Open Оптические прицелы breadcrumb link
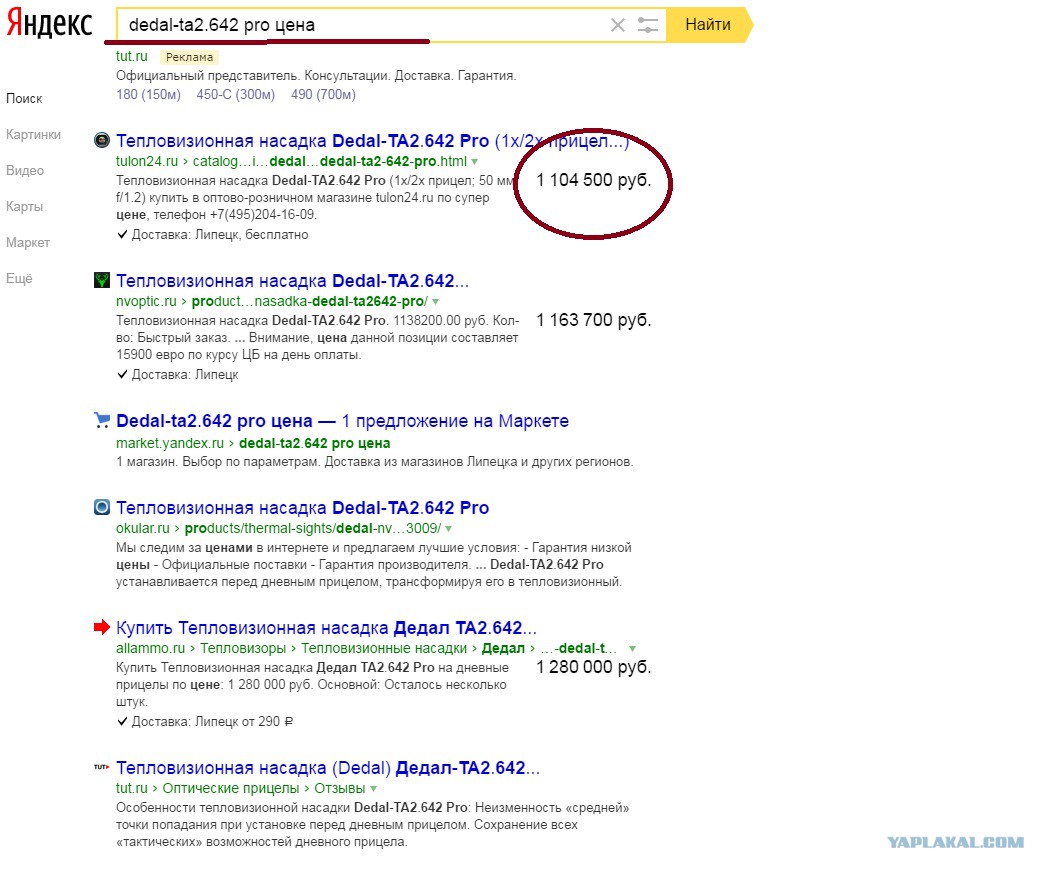The height and width of the screenshot is (872, 1050). (x=231, y=788)
